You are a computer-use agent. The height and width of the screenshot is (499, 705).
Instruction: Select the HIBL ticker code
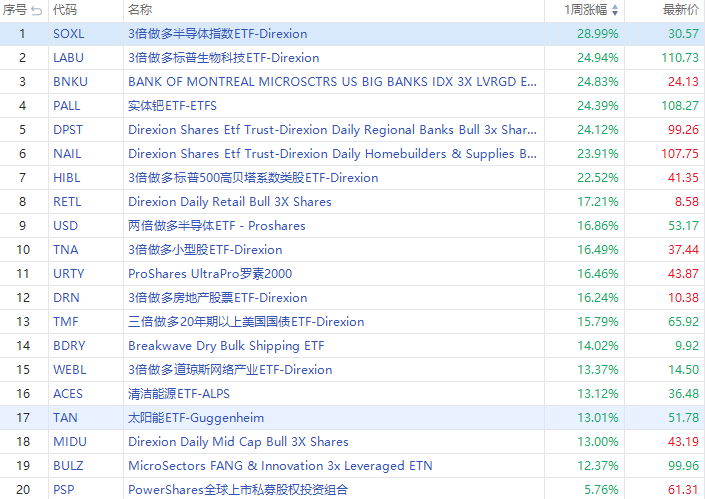[67, 178]
